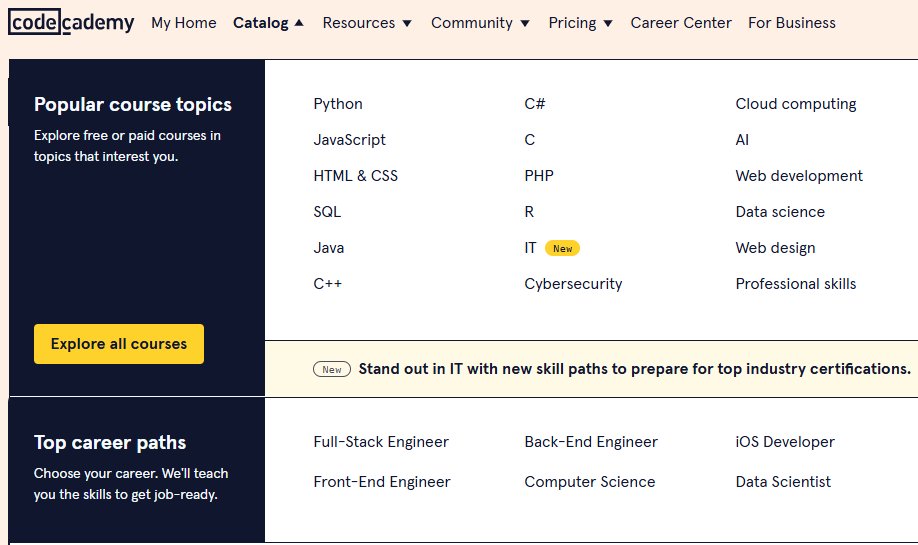
Task: Open Front-End Engineer career path
Action: pos(382,481)
